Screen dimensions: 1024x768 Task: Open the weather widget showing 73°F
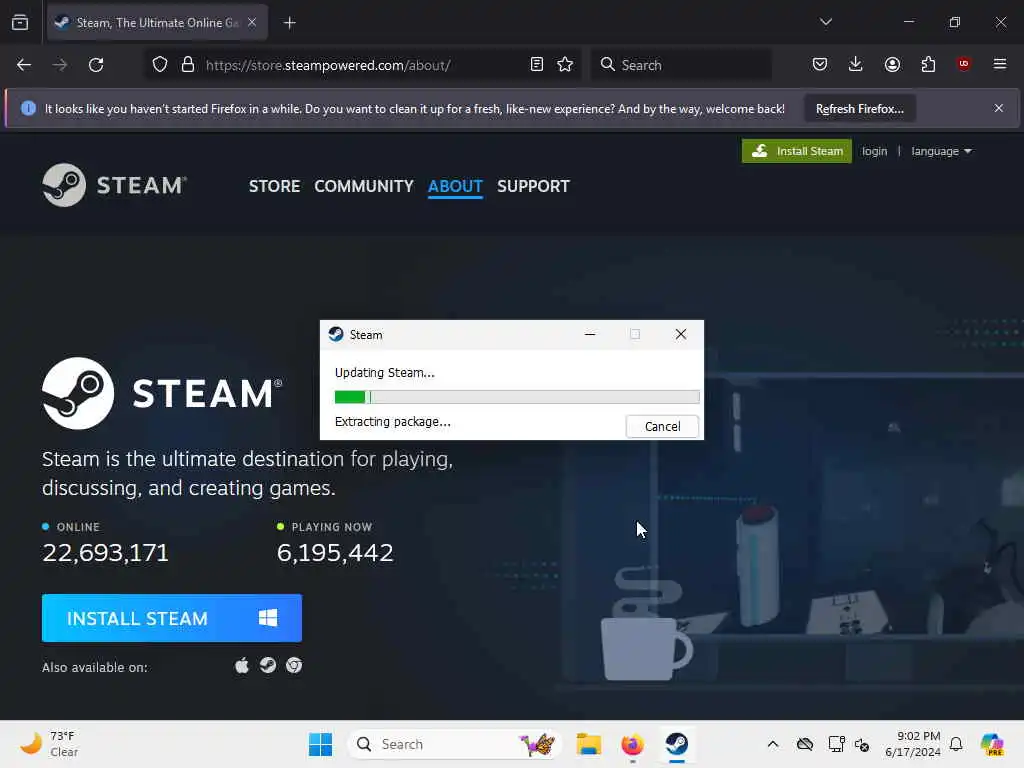(49, 744)
